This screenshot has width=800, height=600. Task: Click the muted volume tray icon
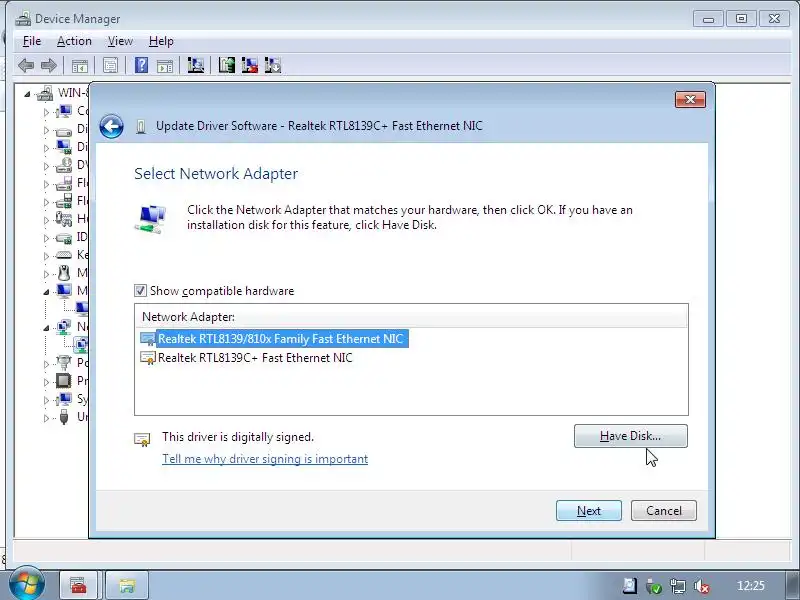703,586
